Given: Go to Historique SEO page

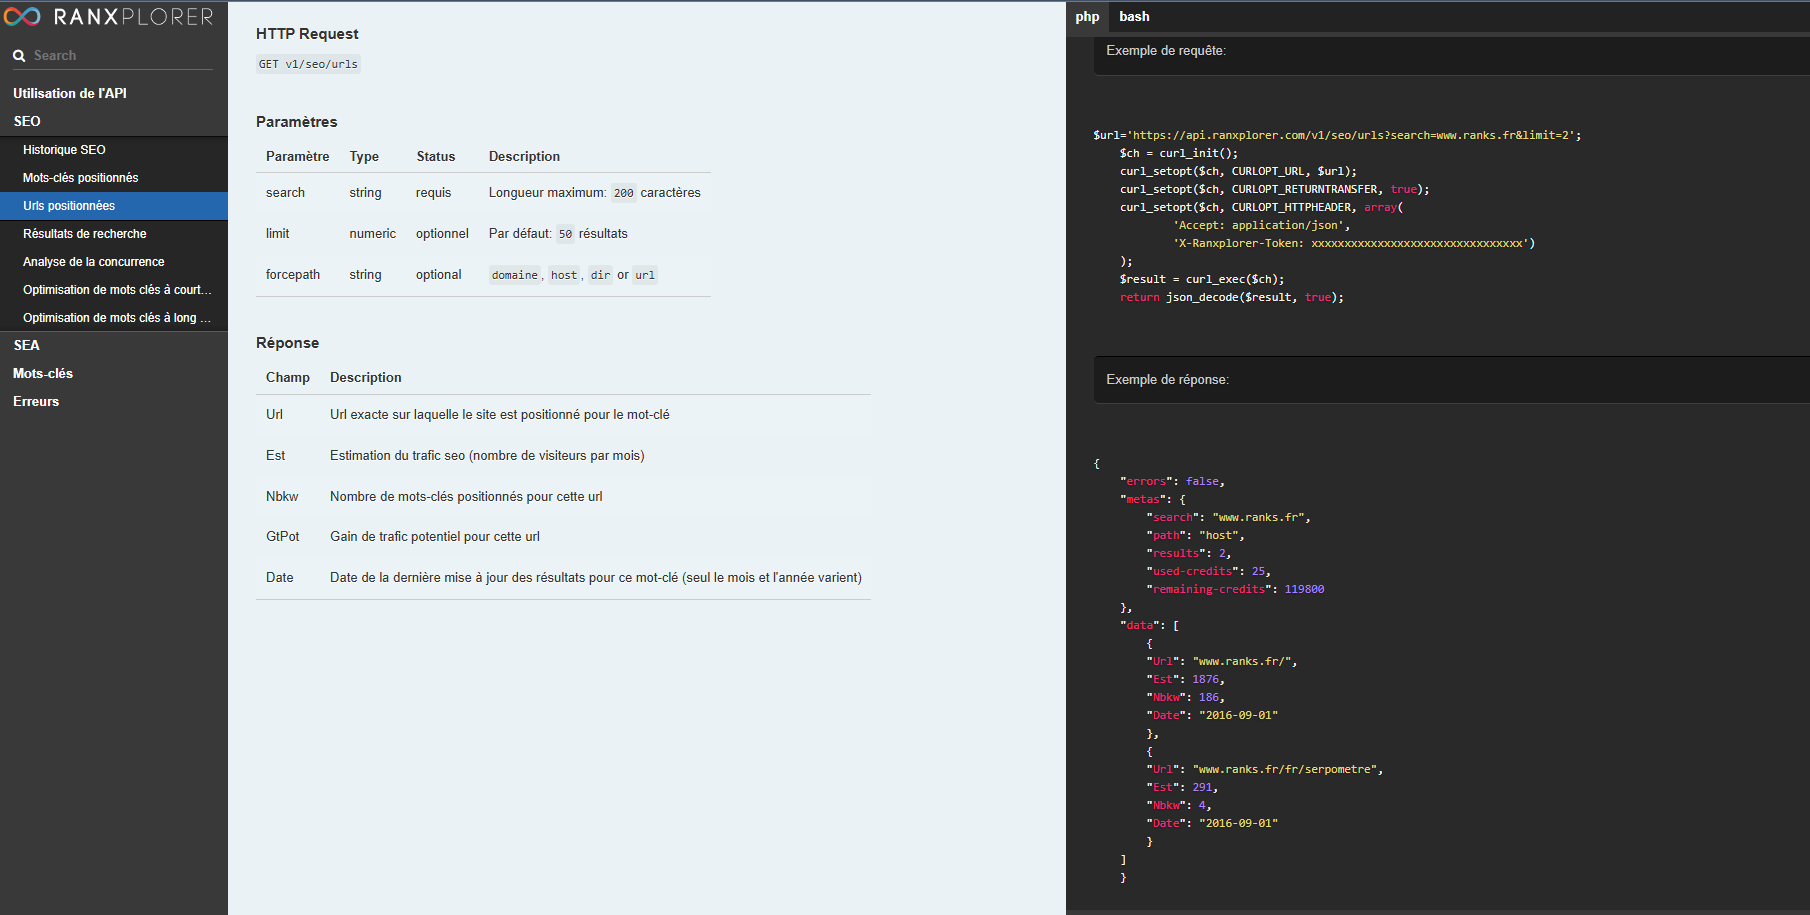Looking at the screenshot, I should coord(64,150).
